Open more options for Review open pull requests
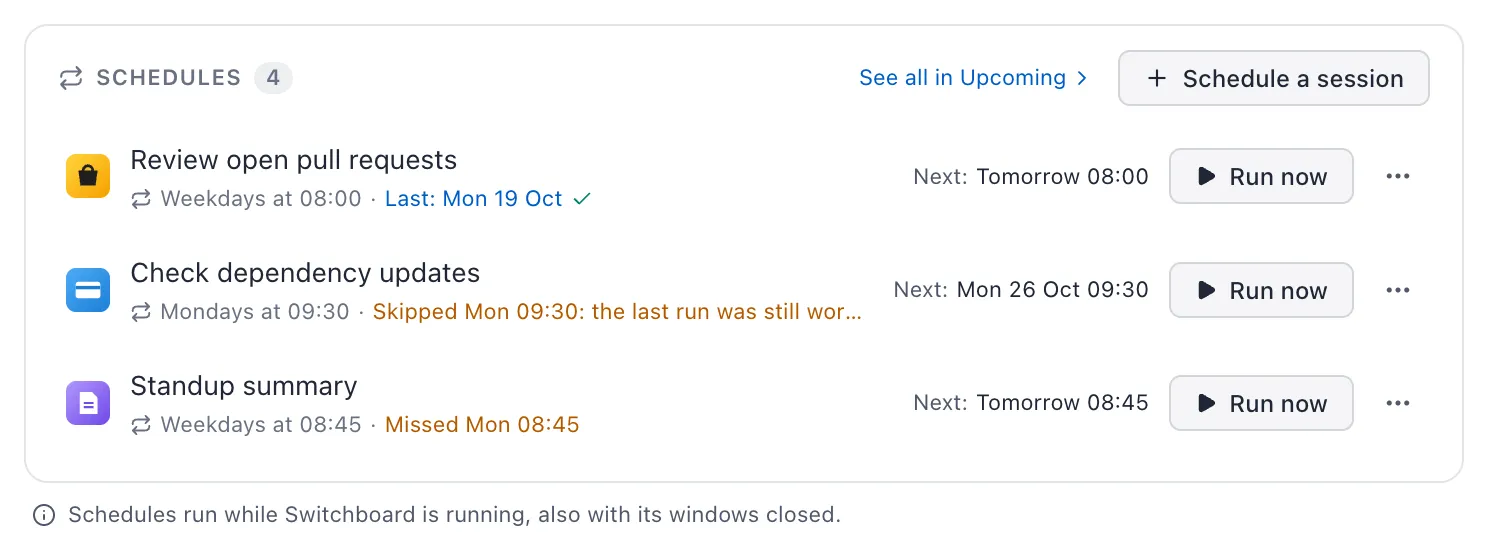The width and height of the screenshot is (1488, 554). [x=1398, y=177]
